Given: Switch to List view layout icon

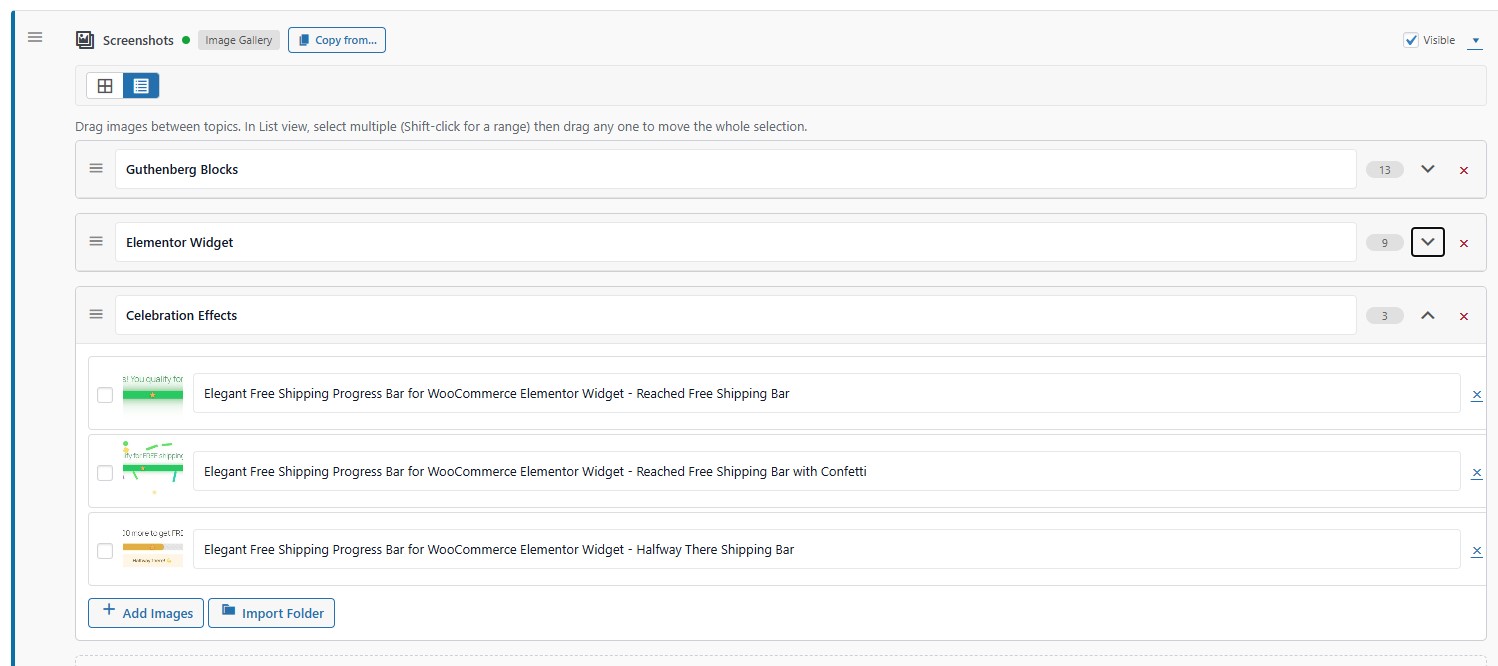Looking at the screenshot, I should pos(141,85).
